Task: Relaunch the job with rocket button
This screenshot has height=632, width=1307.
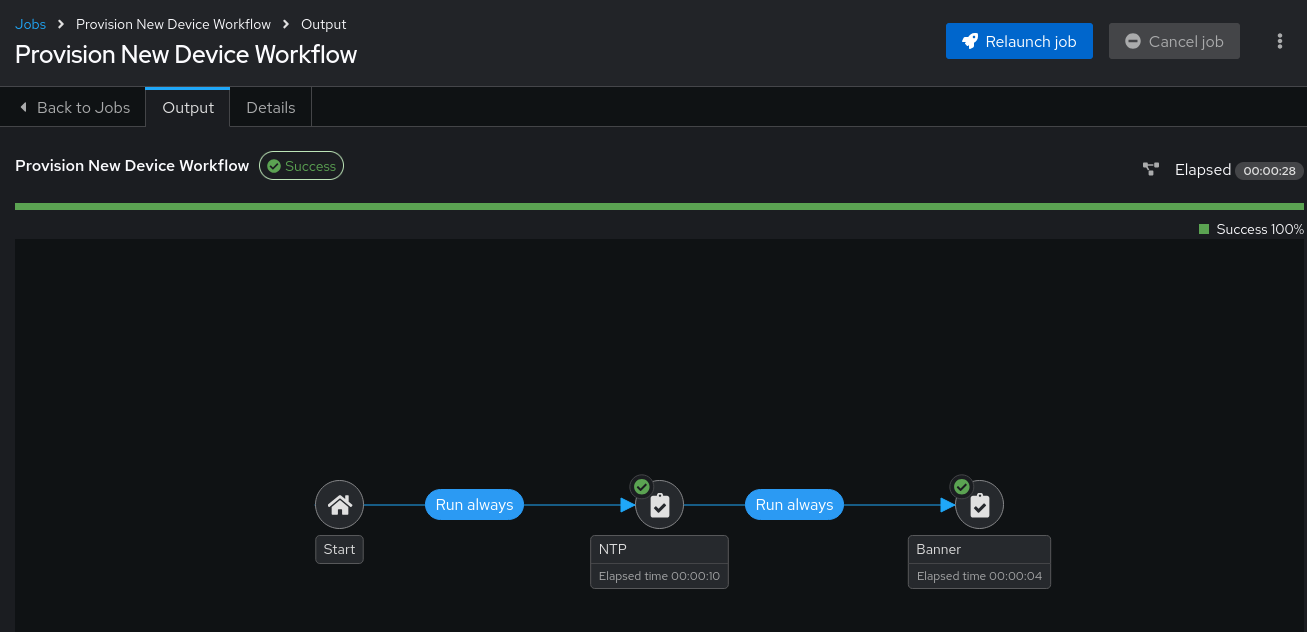Action: coord(1019,41)
